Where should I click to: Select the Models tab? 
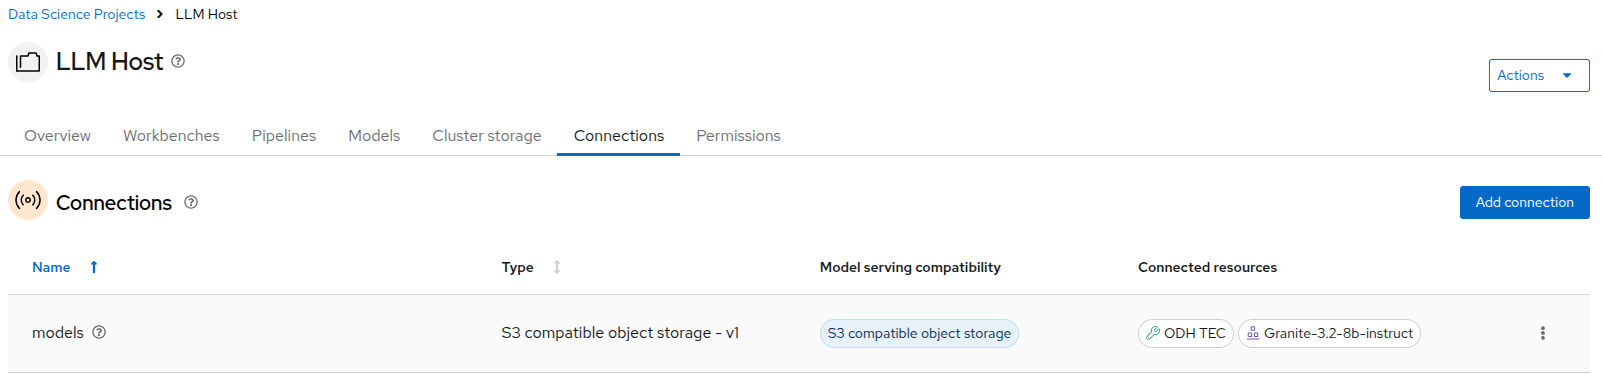pyautogui.click(x=374, y=136)
